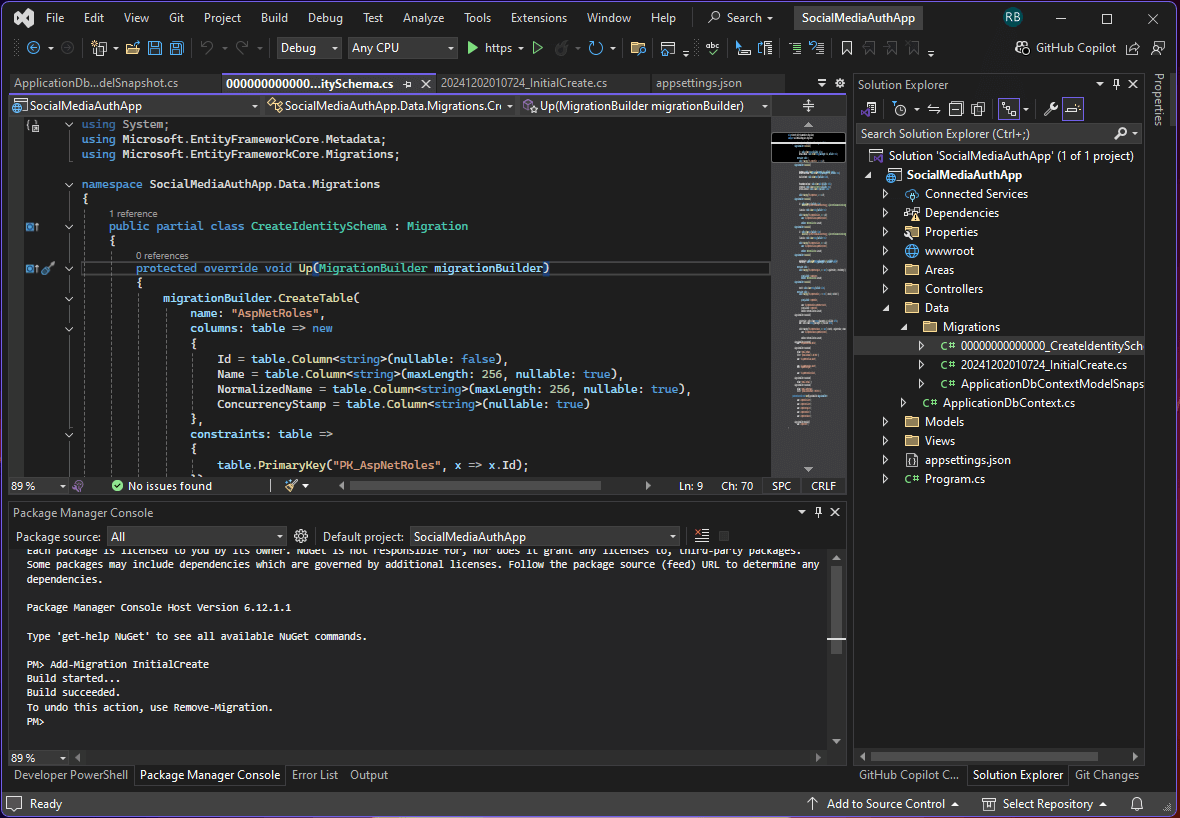Start debugging with the green https play button
The image size is (1180, 818).
[x=473, y=48]
